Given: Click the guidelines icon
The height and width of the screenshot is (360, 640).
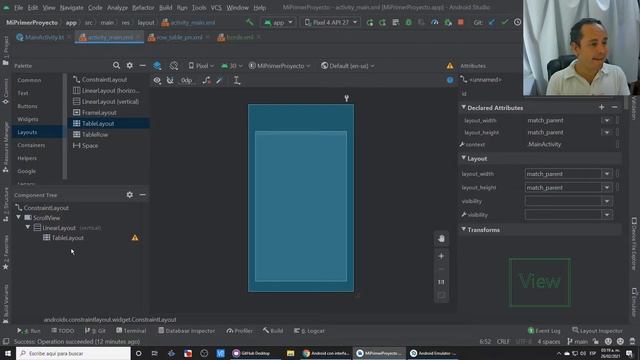Looking at the screenshot, I should (x=237, y=80).
